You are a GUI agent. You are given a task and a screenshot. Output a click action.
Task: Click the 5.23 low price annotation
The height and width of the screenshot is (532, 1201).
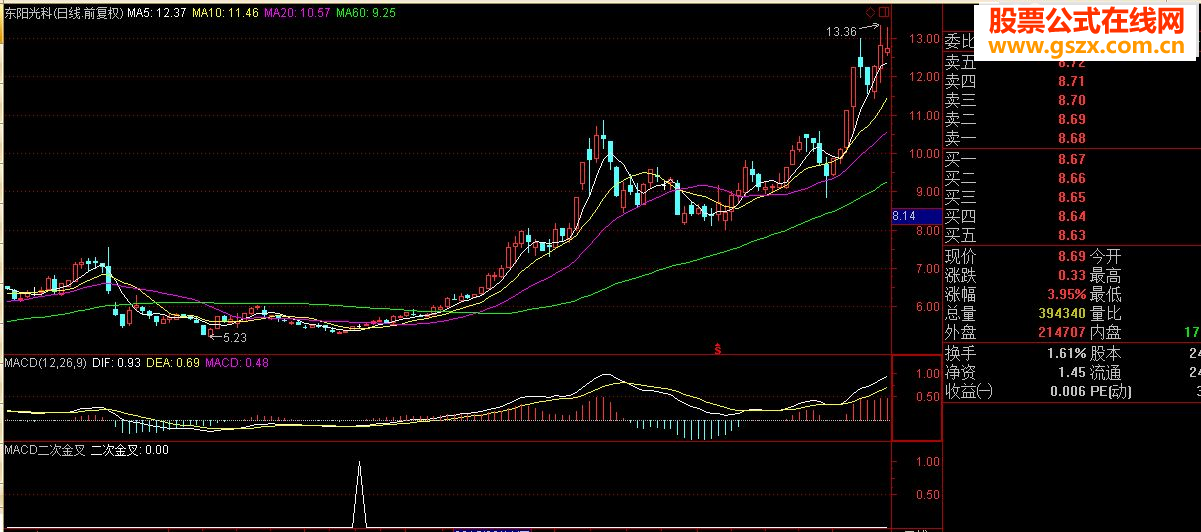[x=233, y=338]
